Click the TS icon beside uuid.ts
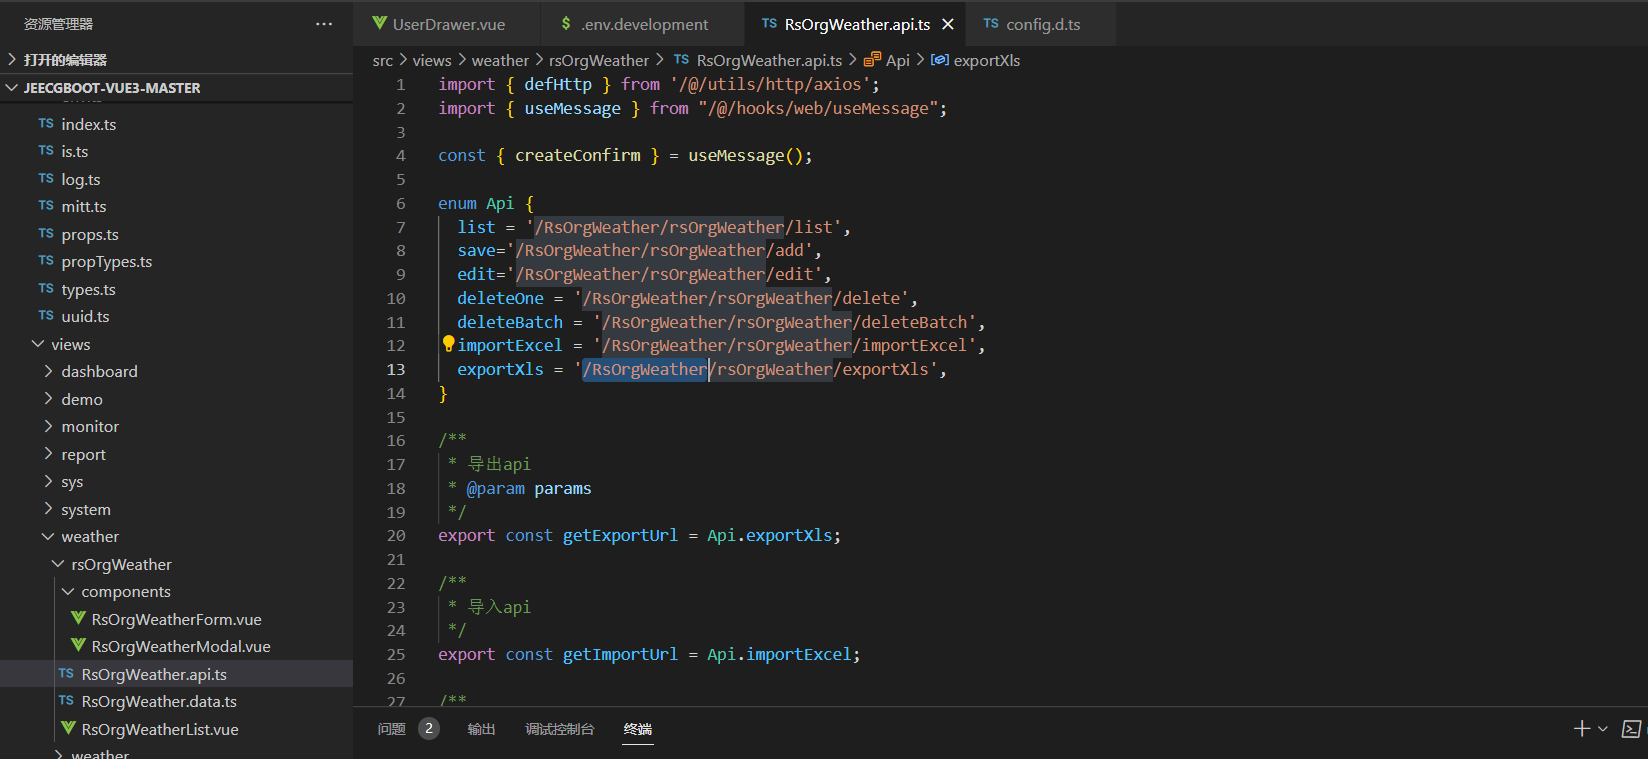The width and height of the screenshot is (1648, 759). [x=46, y=316]
